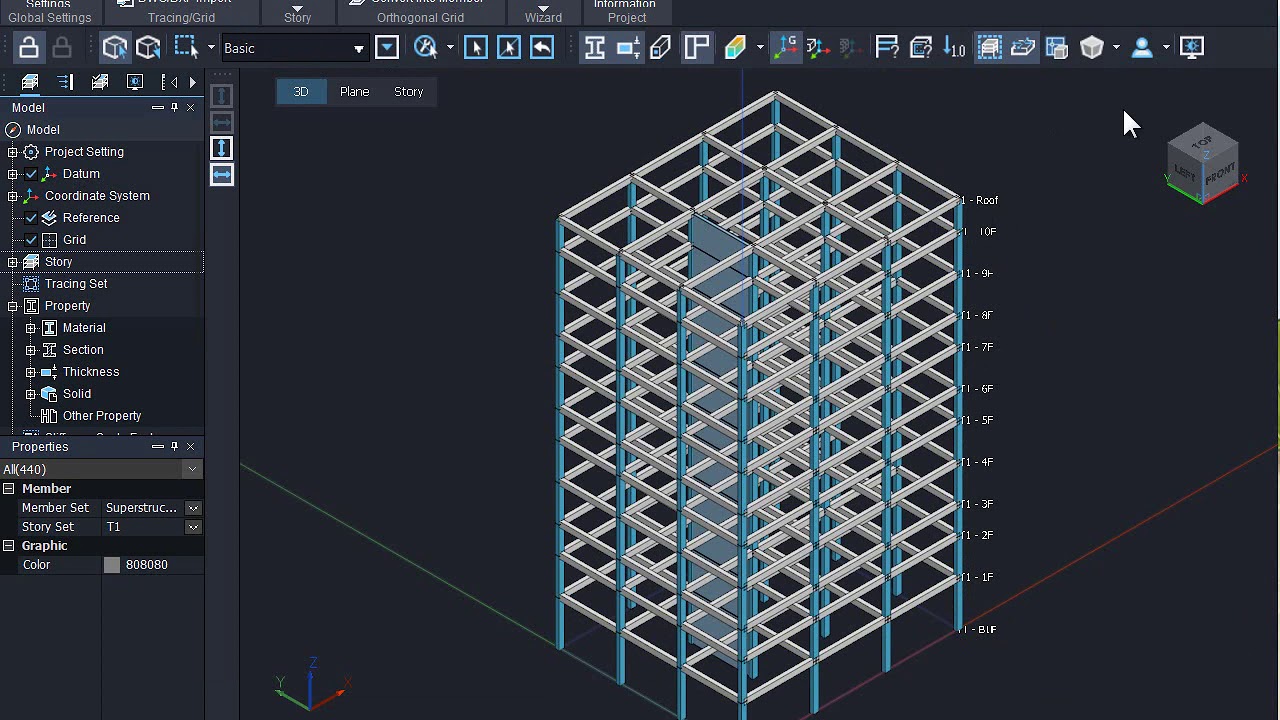1280x720 pixels.
Task: Activate the dashed rectangle window select tool
Action: (x=186, y=47)
